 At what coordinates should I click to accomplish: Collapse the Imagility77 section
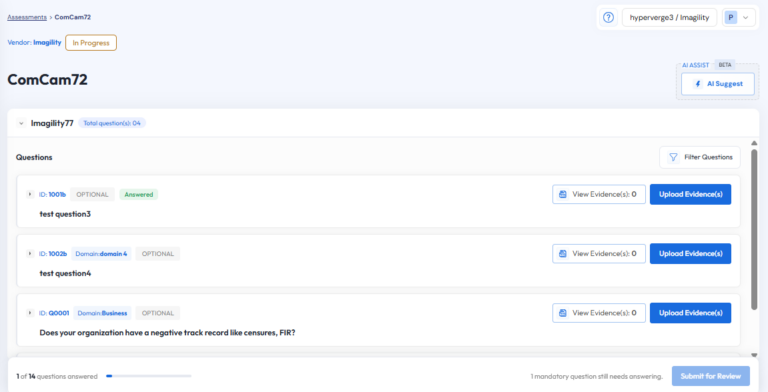tap(21, 123)
